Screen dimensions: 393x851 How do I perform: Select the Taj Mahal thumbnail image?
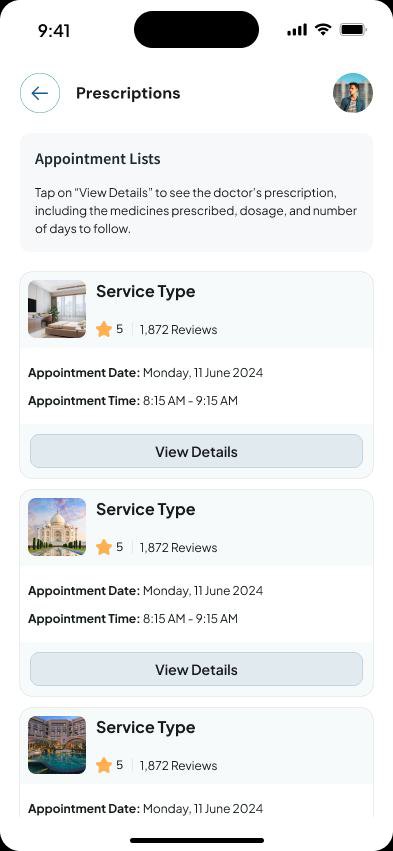(57, 527)
